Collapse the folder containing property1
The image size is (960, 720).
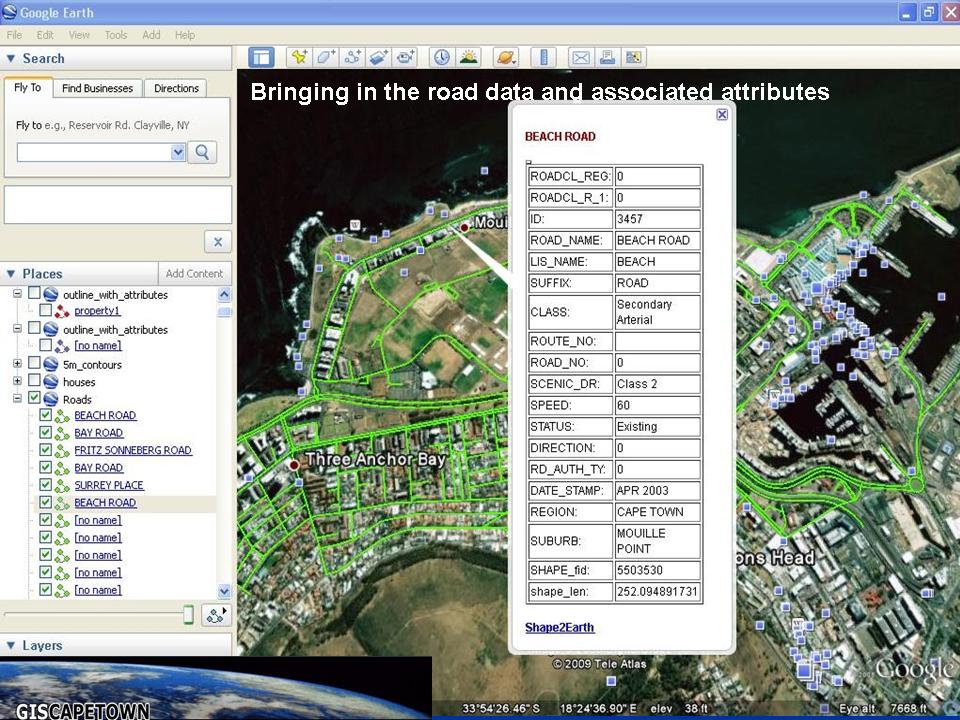(17, 294)
